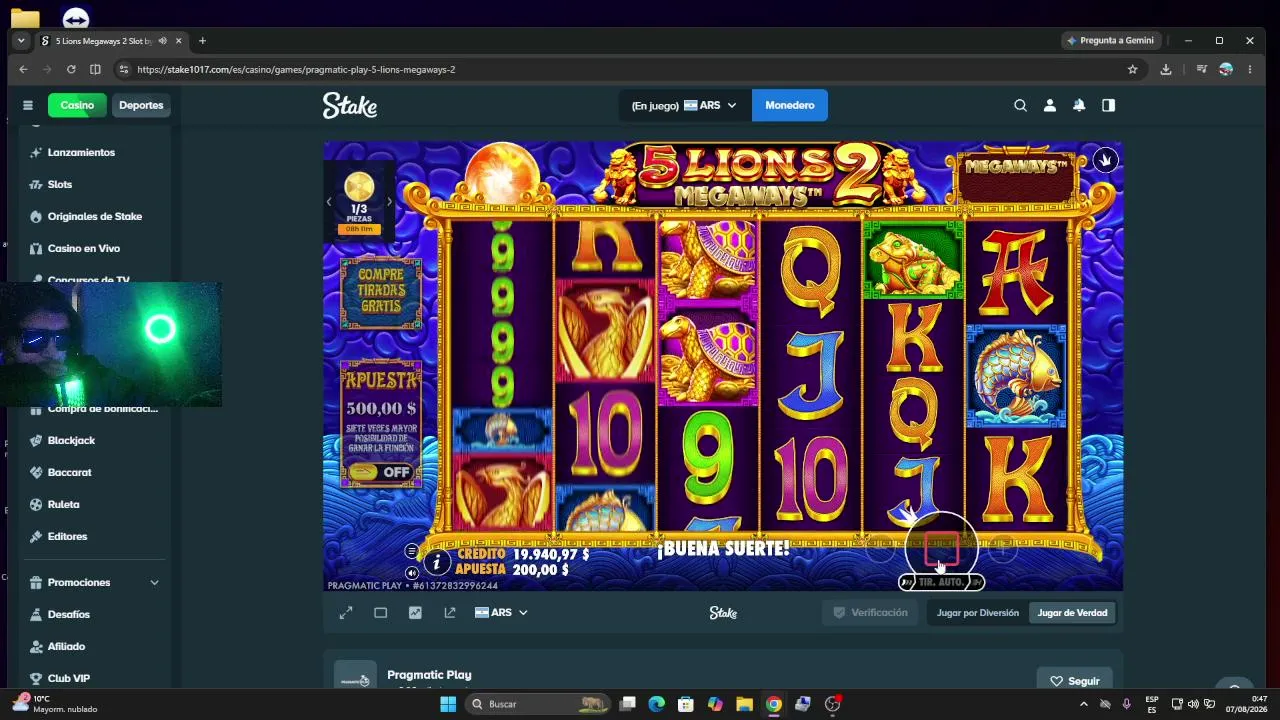Open Microsoft Edge from the taskbar
1280x720 pixels.
click(656, 704)
